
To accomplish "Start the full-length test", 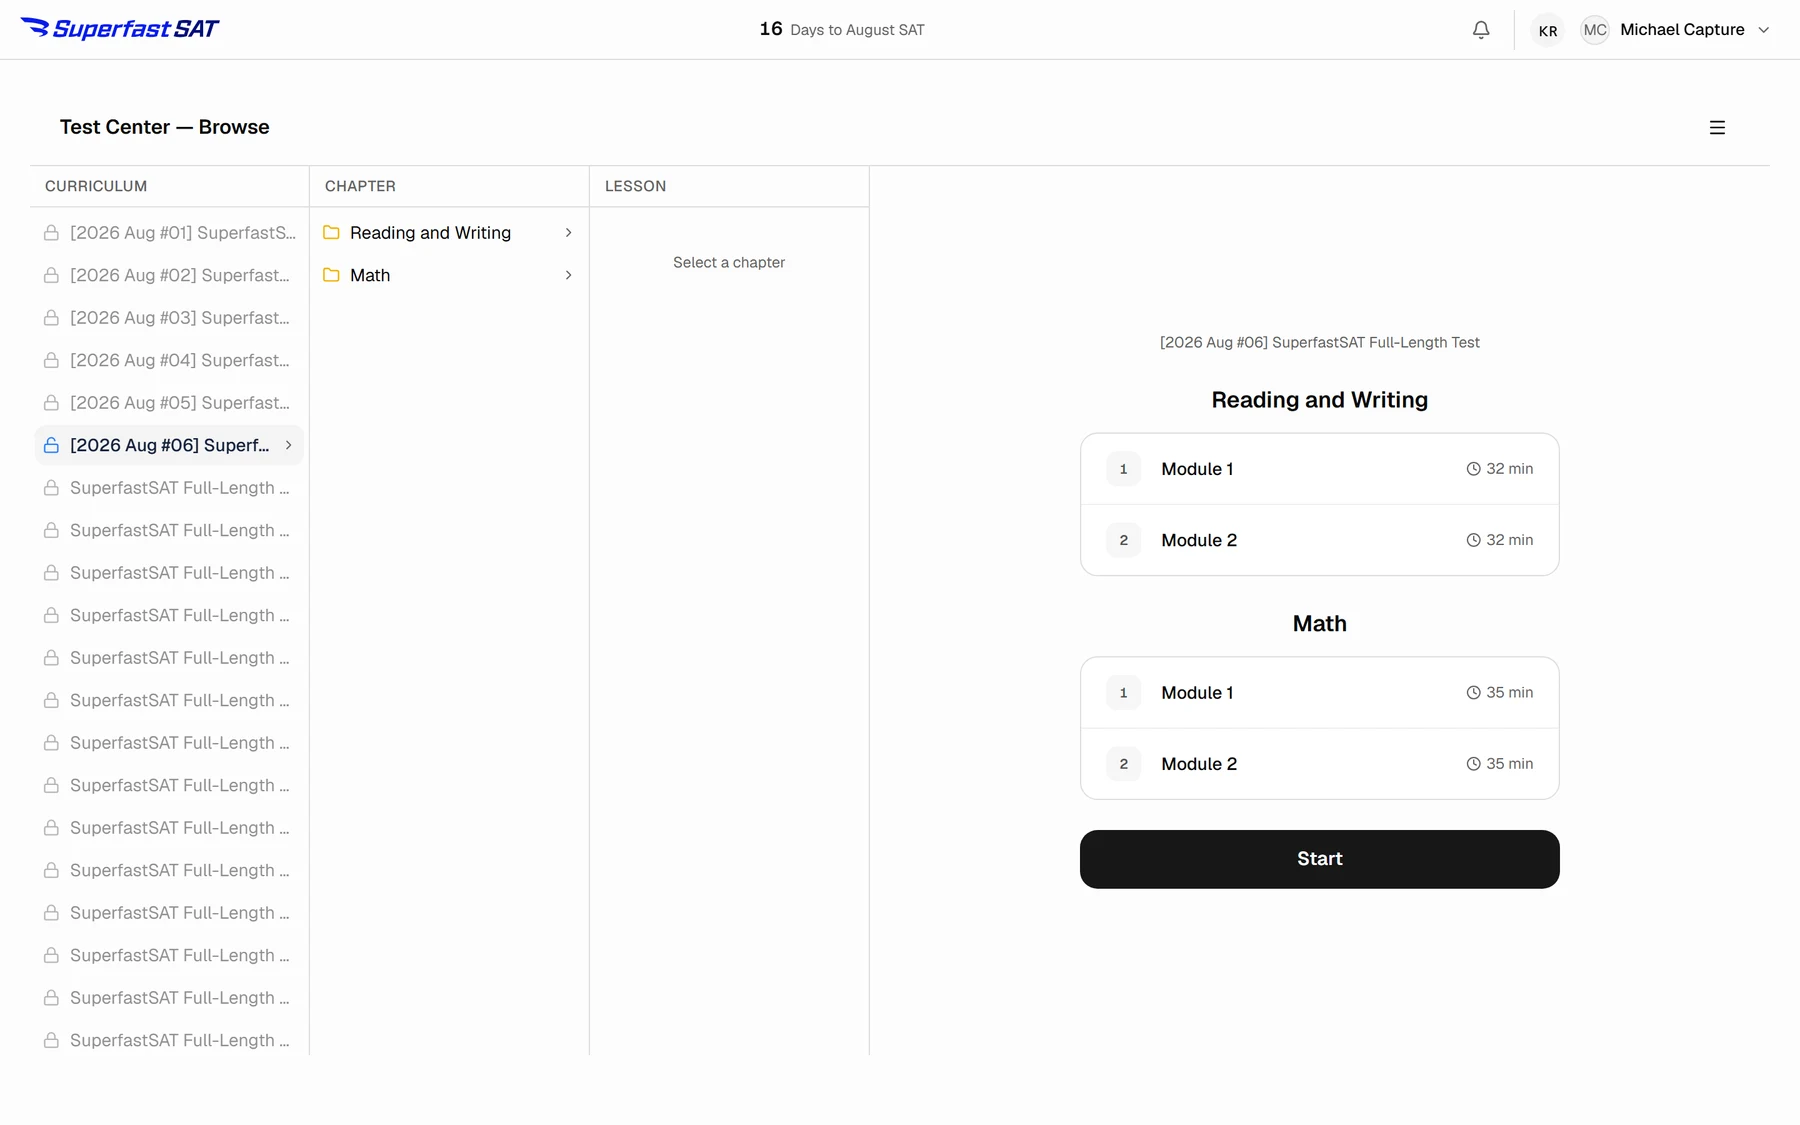I will coord(1320,859).
